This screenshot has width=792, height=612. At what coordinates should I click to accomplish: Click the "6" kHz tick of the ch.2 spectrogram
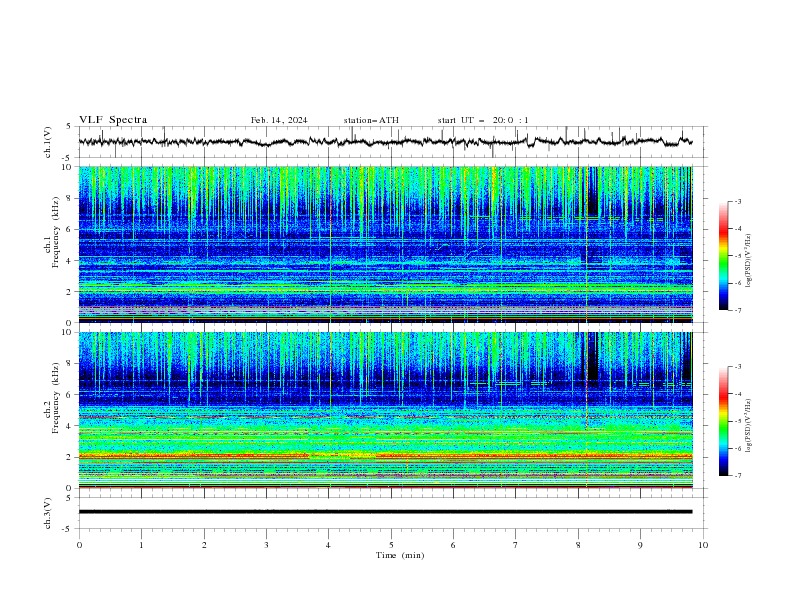coord(70,395)
